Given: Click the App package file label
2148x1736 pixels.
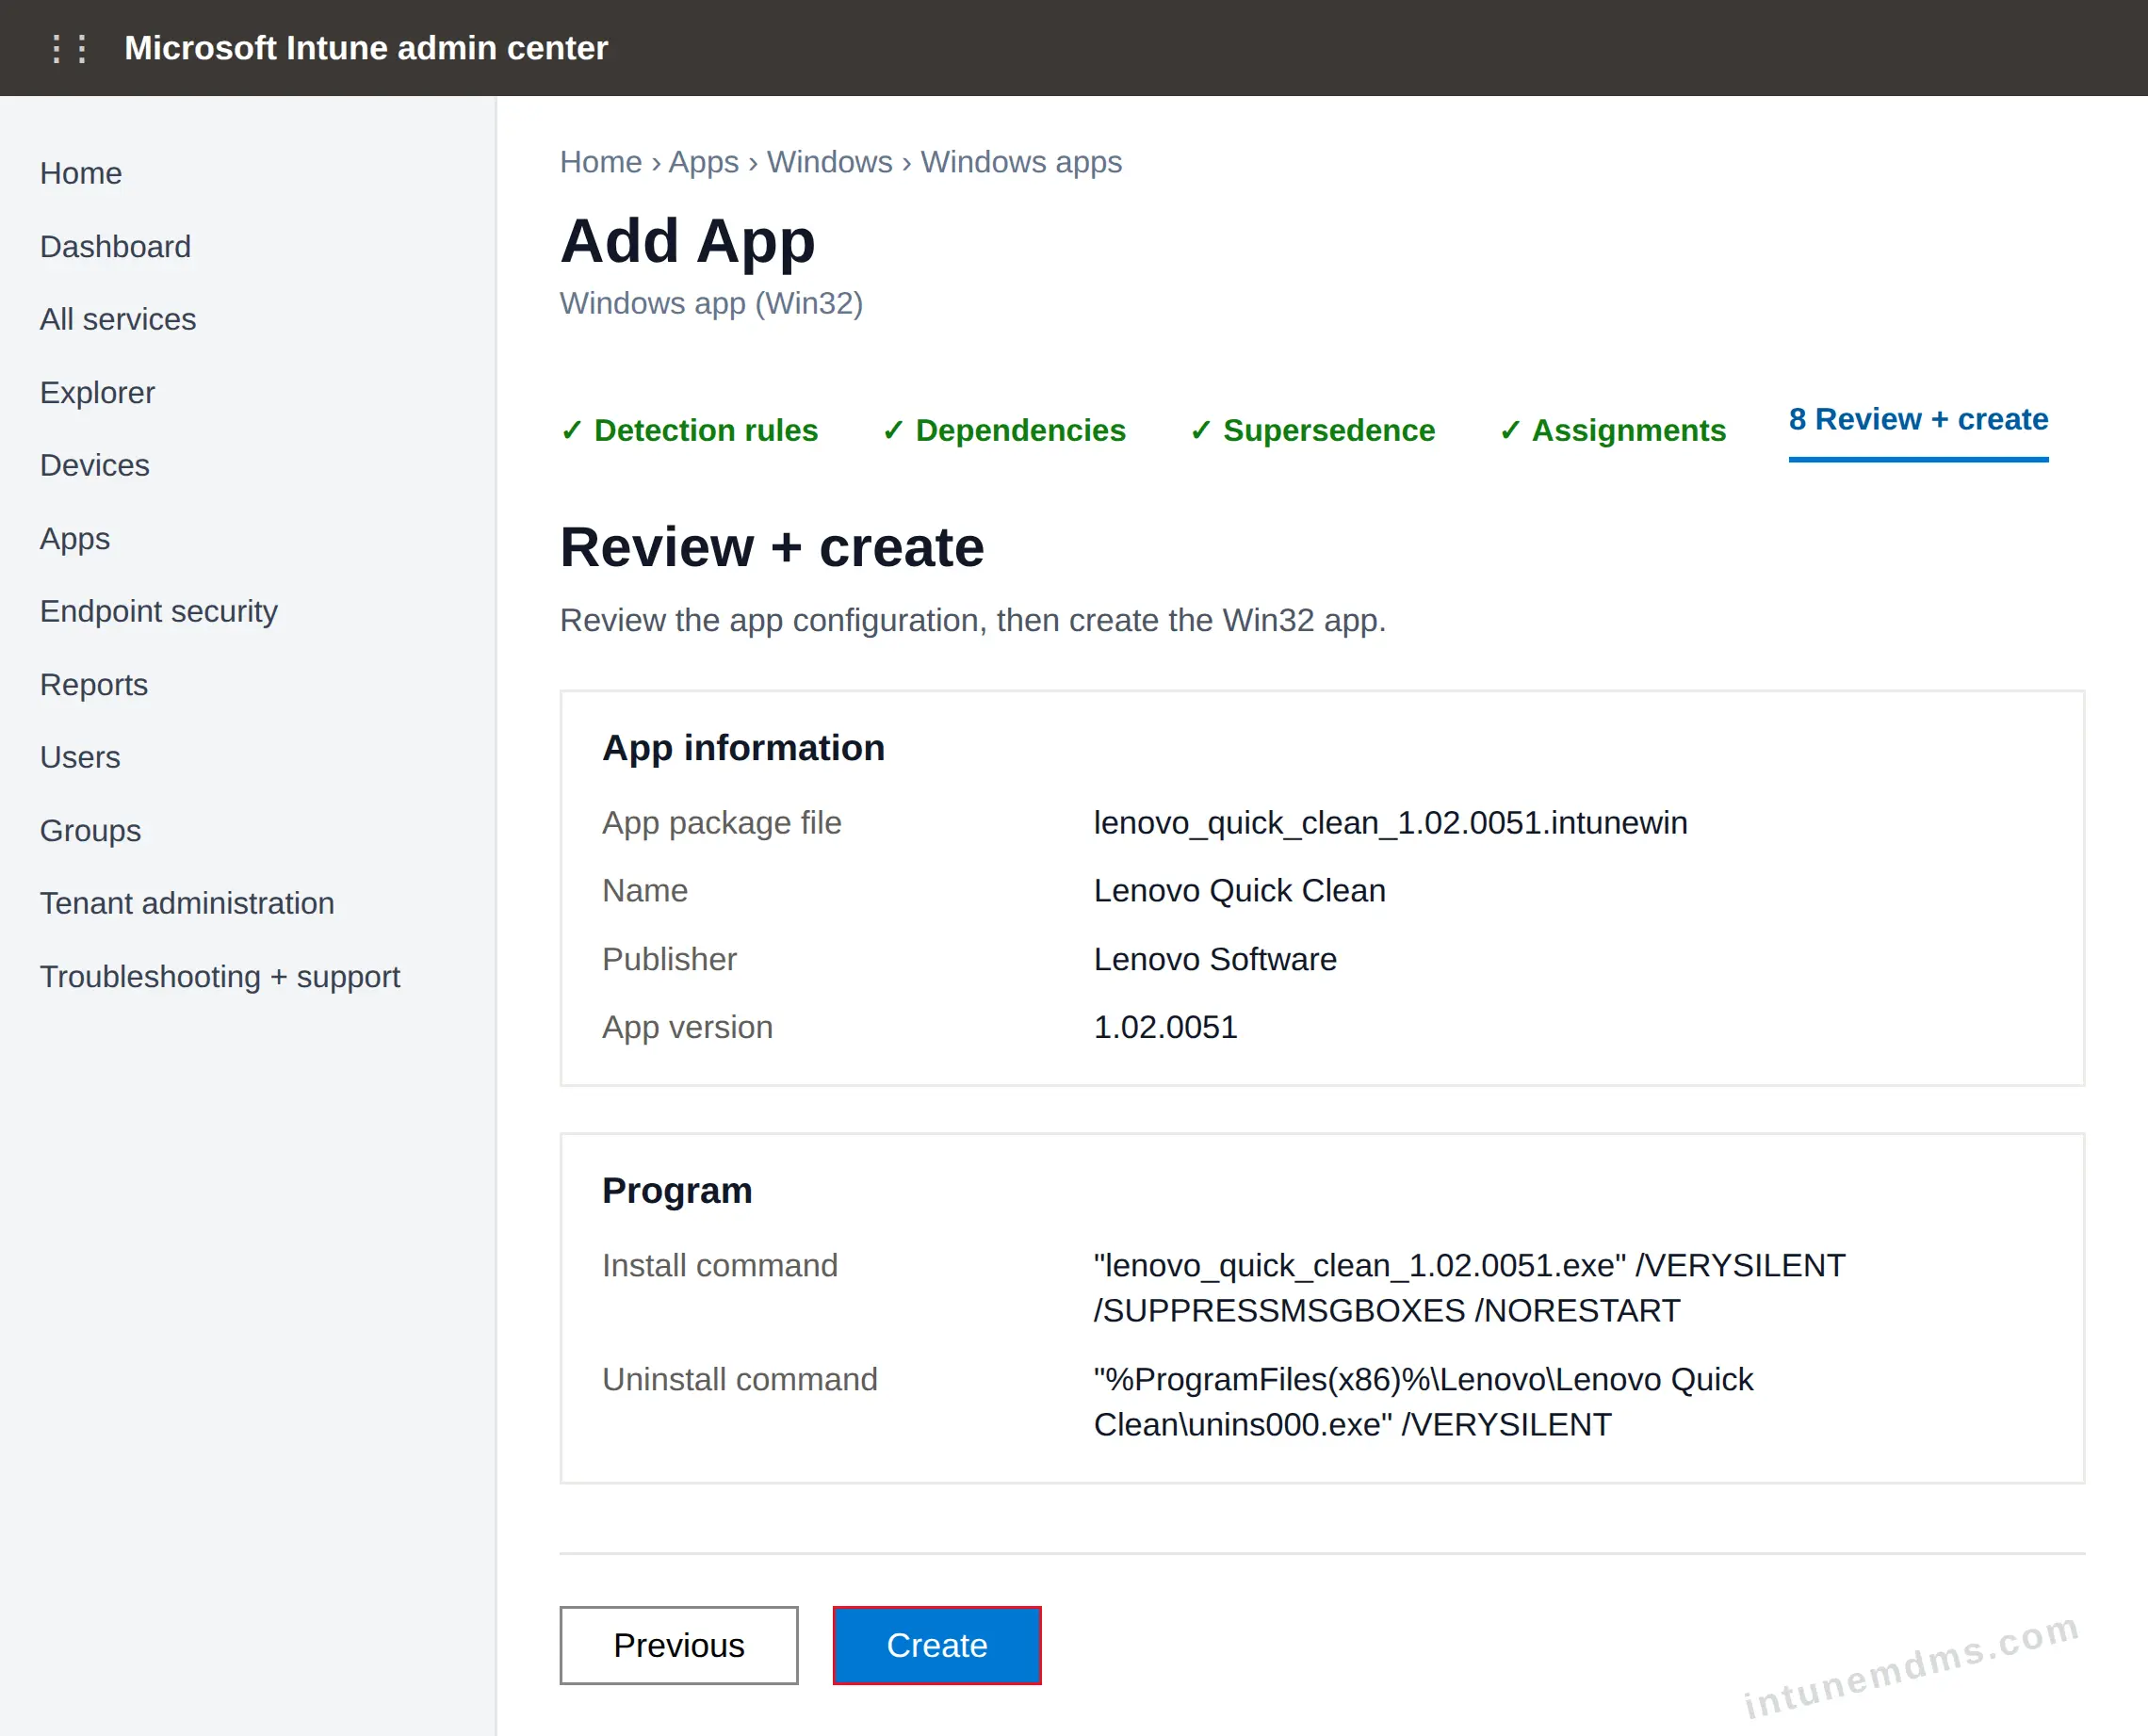Looking at the screenshot, I should [721, 822].
